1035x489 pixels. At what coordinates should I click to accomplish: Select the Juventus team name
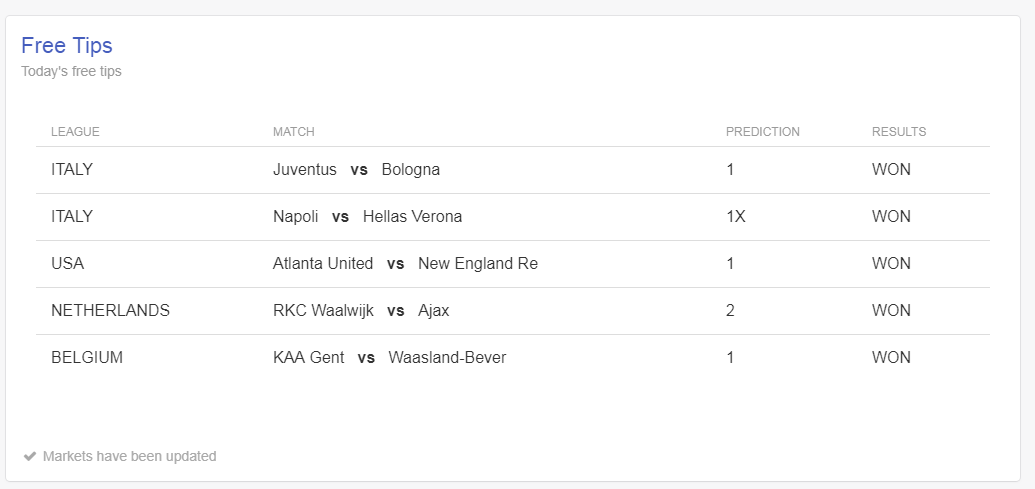click(x=304, y=170)
